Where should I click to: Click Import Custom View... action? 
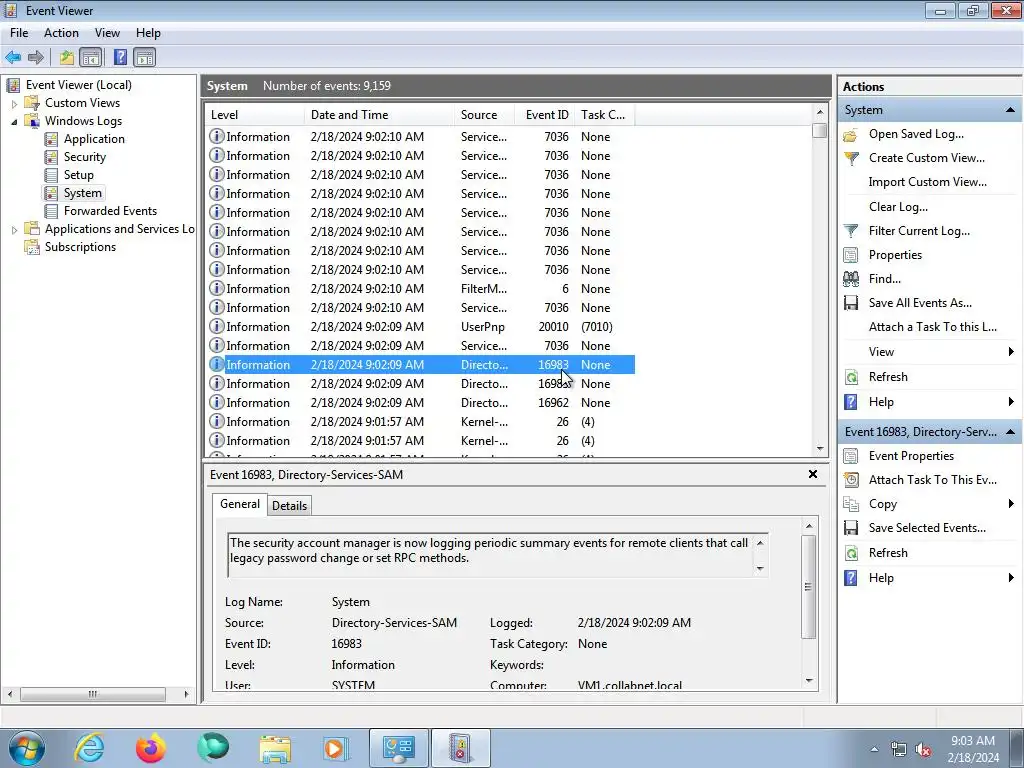tap(927, 182)
